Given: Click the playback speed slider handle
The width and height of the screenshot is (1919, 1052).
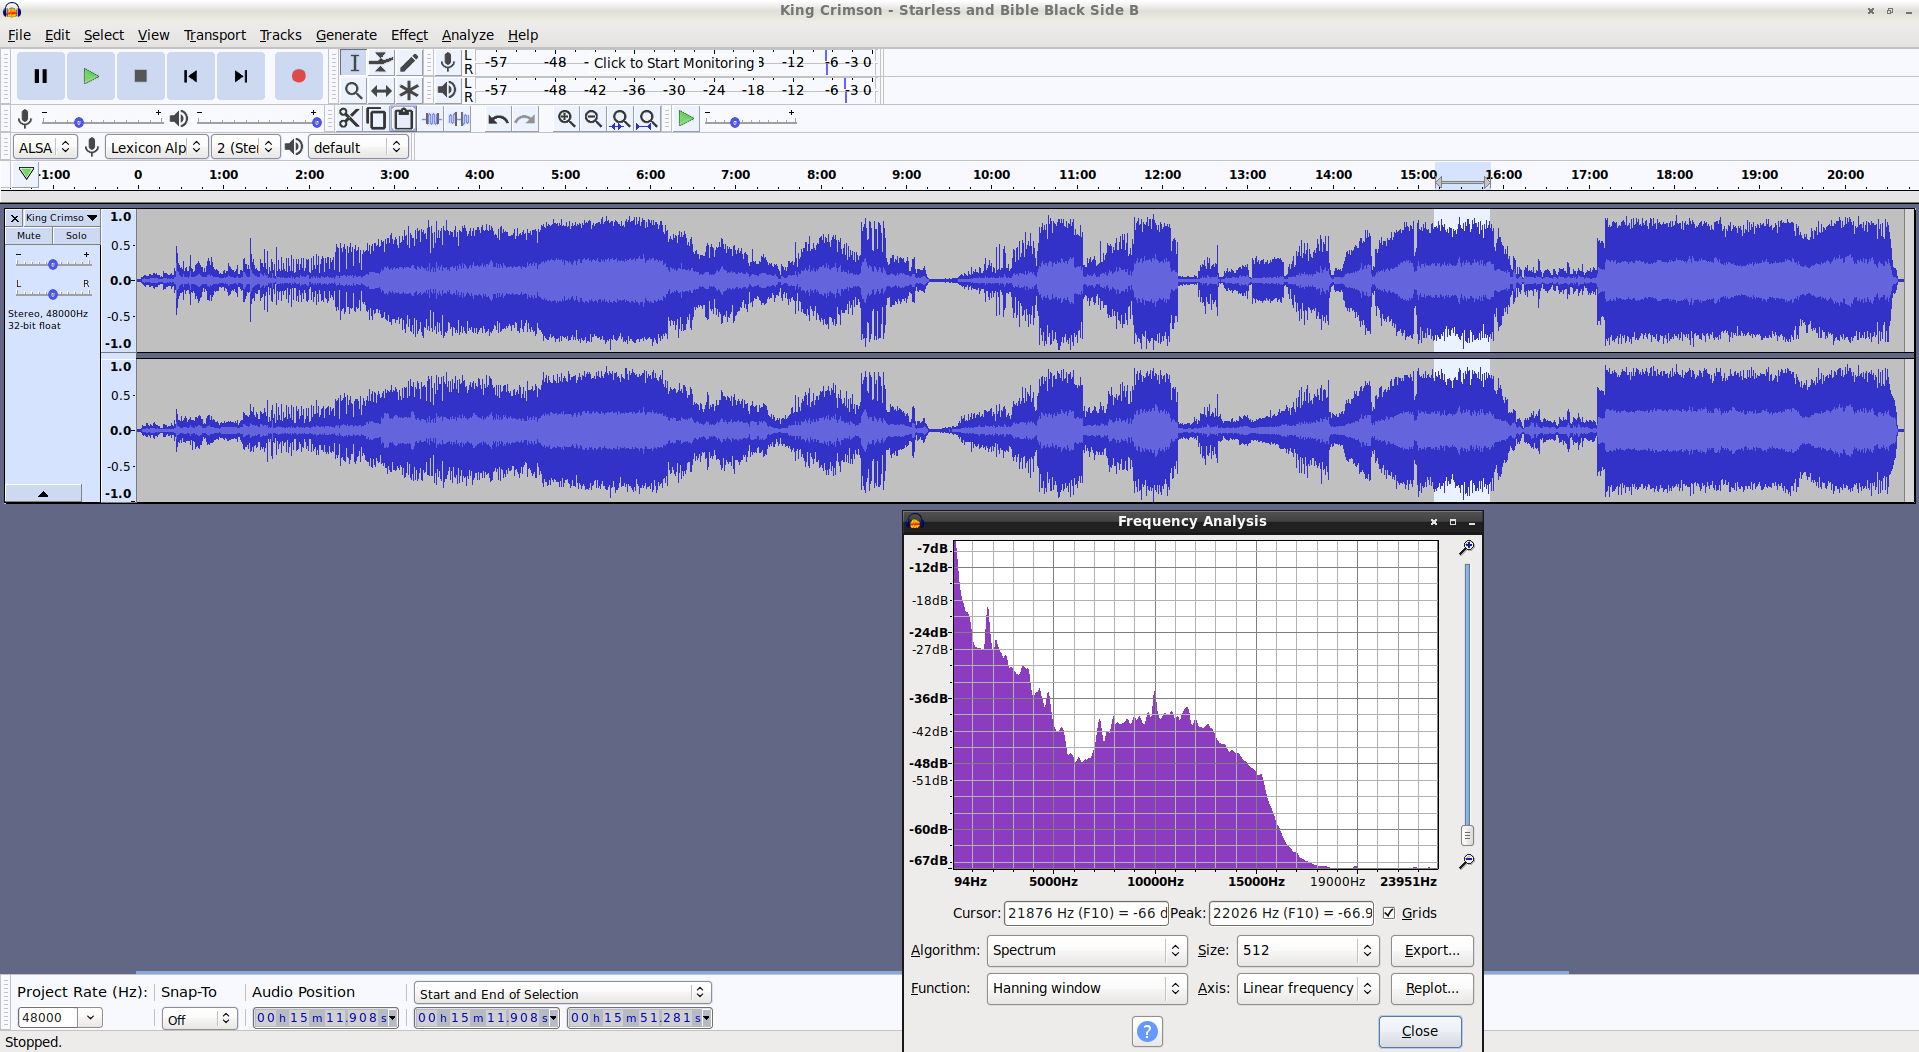Looking at the screenshot, I should click(x=735, y=122).
